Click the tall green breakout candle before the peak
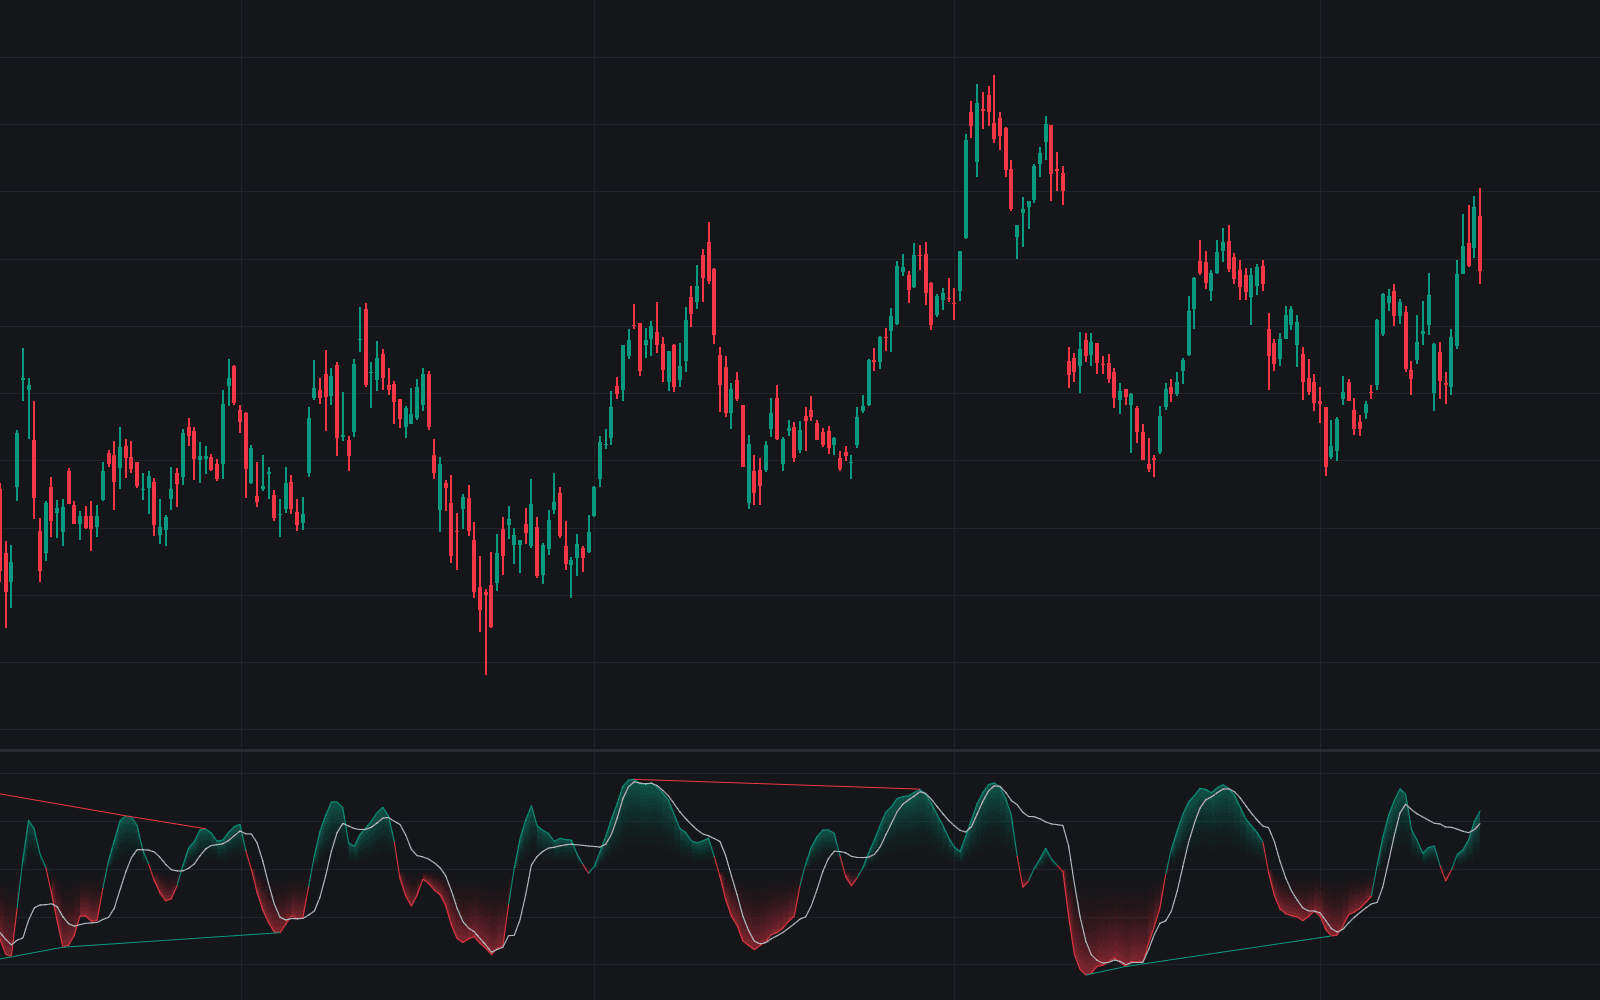The image size is (1600, 1000). click(966, 187)
